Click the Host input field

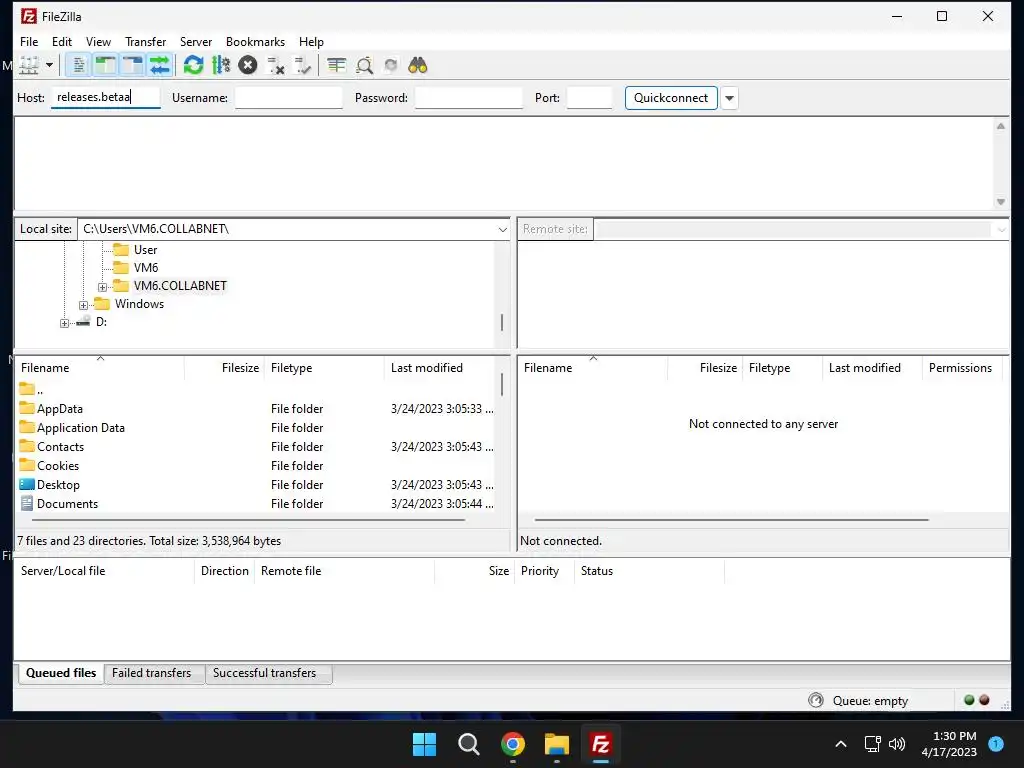coord(106,97)
